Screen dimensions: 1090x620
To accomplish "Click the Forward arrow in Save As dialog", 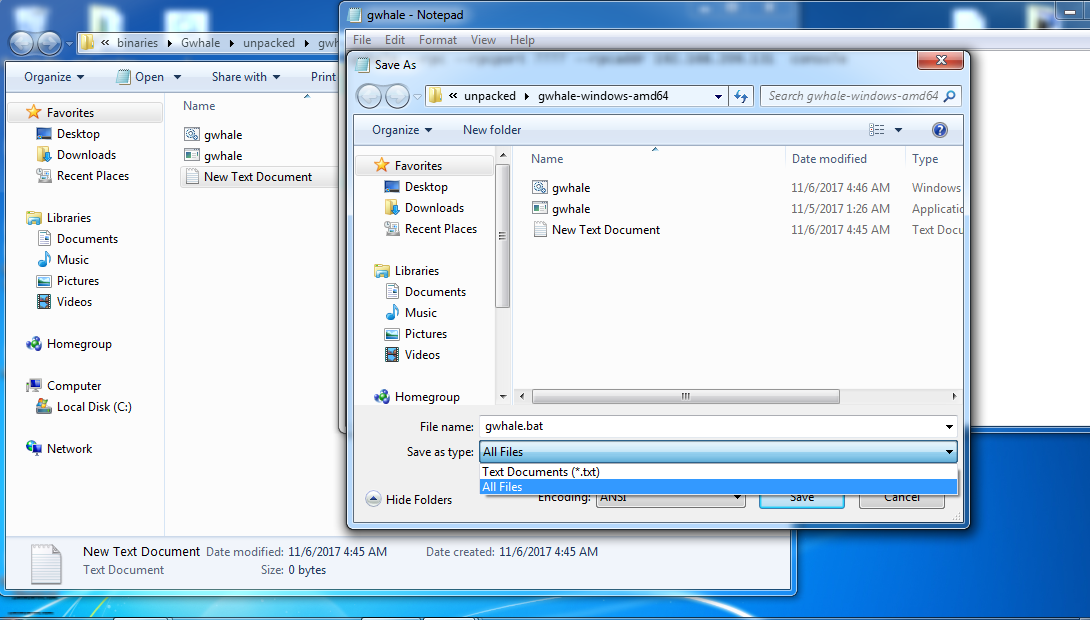I will (397, 96).
